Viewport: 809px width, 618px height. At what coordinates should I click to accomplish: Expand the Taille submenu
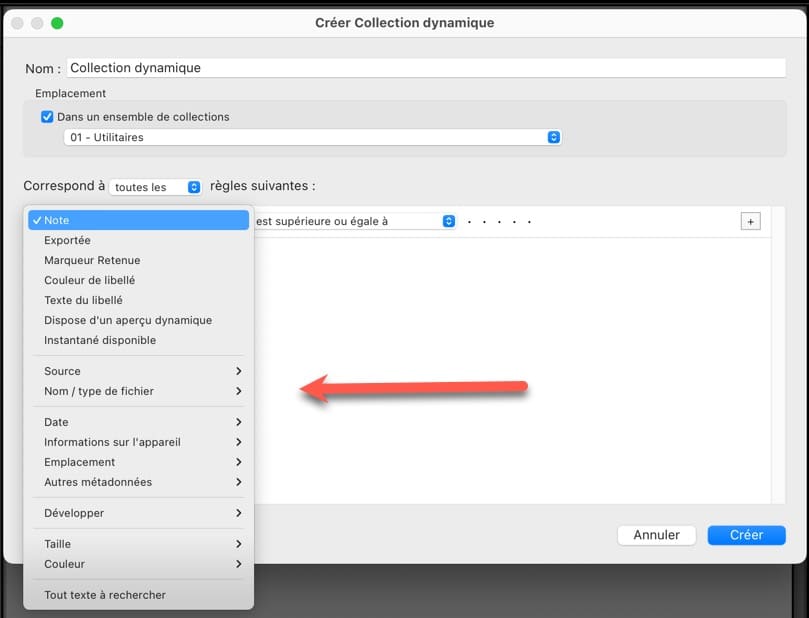click(138, 544)
